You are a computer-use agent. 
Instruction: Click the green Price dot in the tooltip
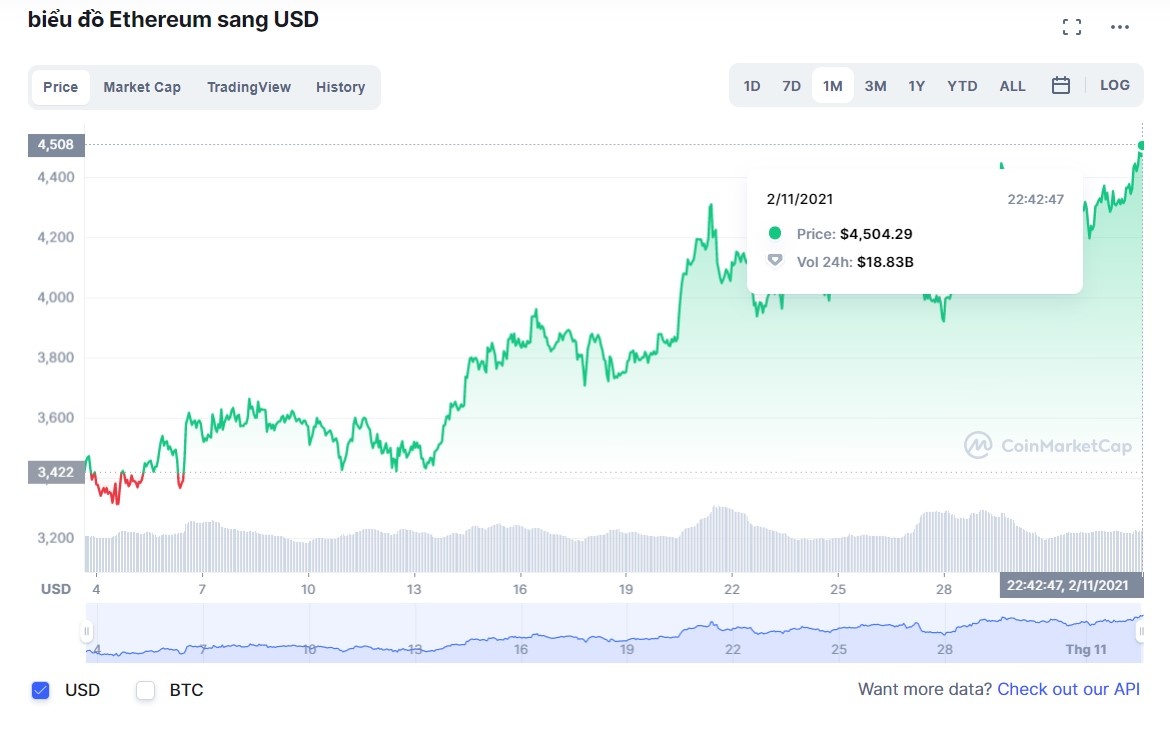pos(776,233)
